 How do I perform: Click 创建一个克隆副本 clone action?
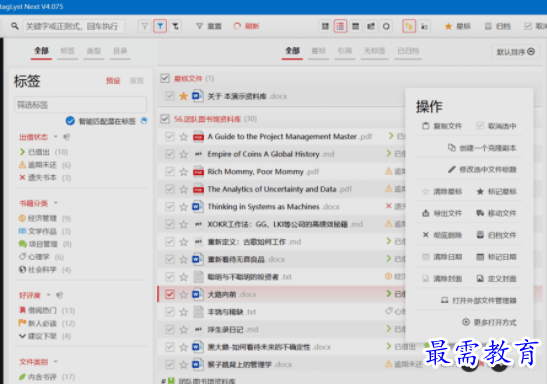(x=482, y=148)
